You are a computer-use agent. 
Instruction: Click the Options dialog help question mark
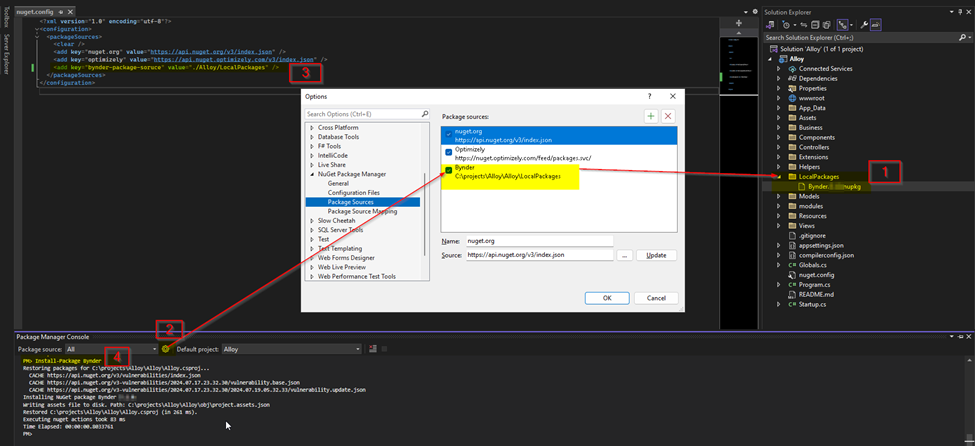649,95
